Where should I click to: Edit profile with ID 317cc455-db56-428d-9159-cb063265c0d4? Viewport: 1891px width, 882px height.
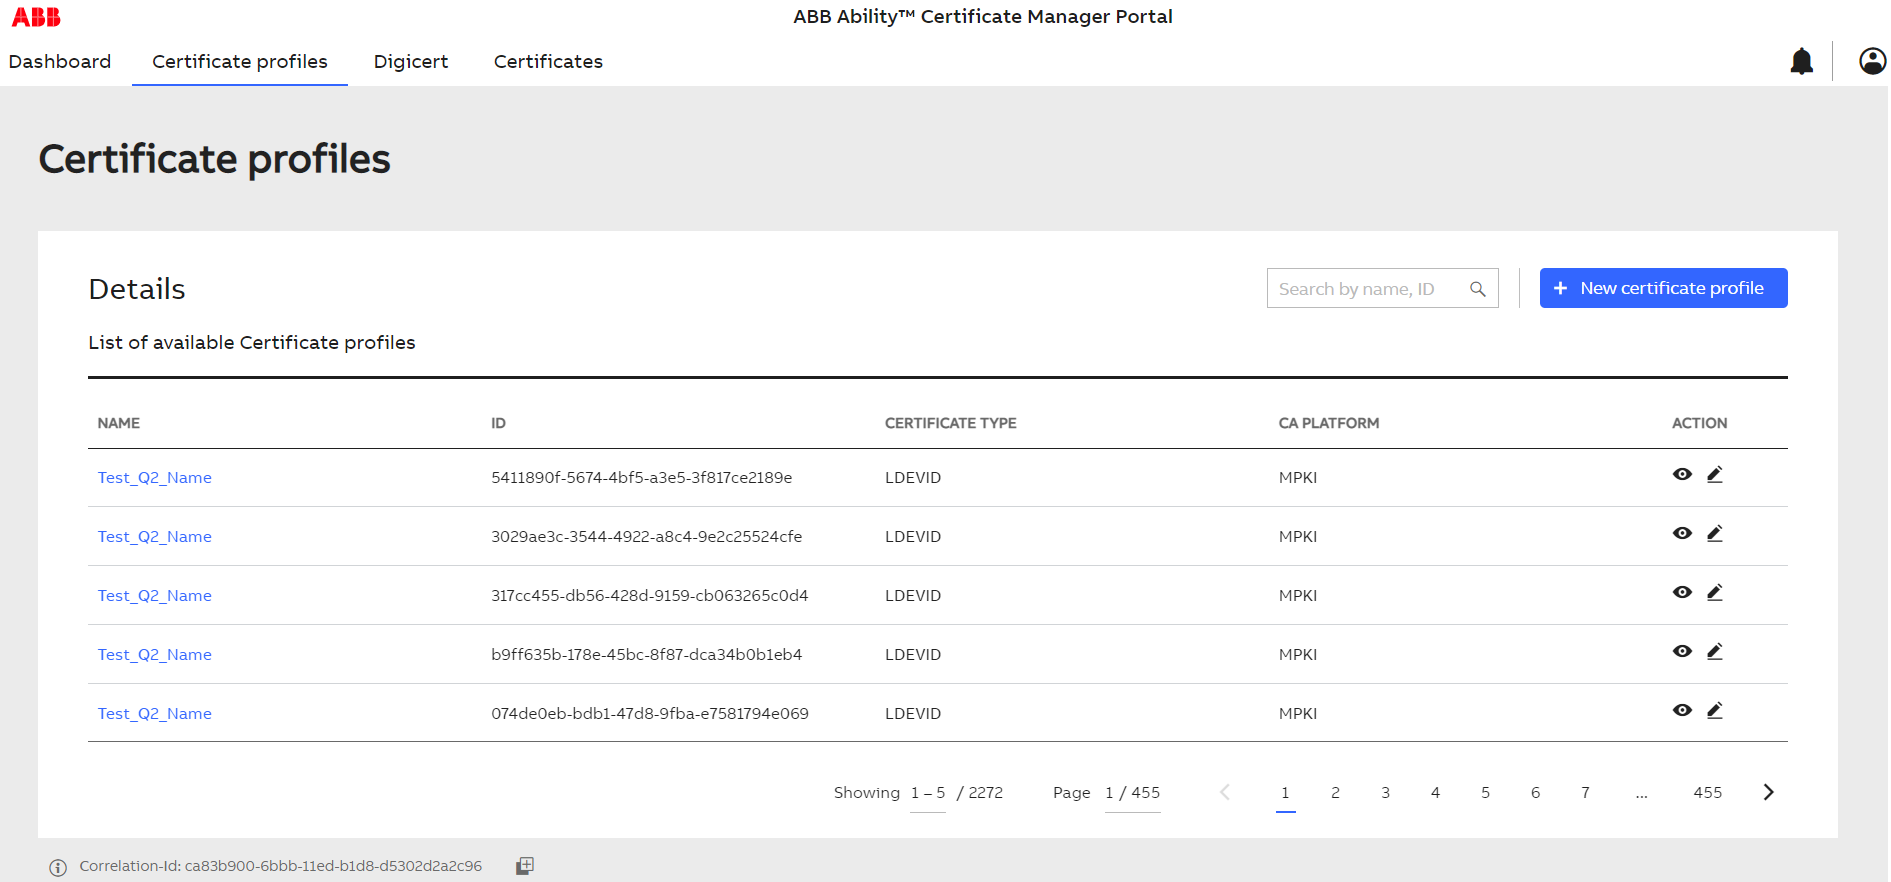pyautogui.click(x=1715, y=592)
